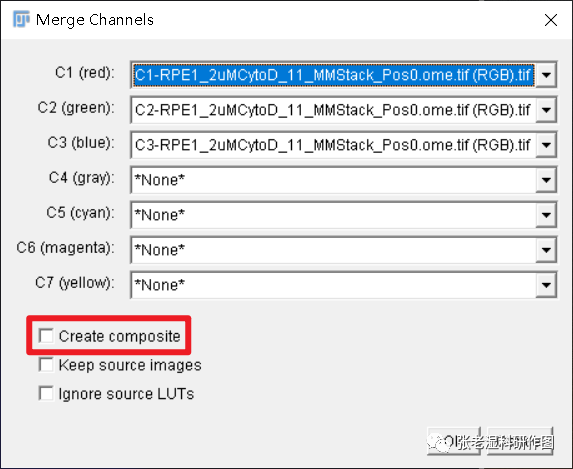The height and width of the screenshot is (469, 573).
Task: Expand the C2 (green) channel dropdown arrow
Action: tap(546, 110)
